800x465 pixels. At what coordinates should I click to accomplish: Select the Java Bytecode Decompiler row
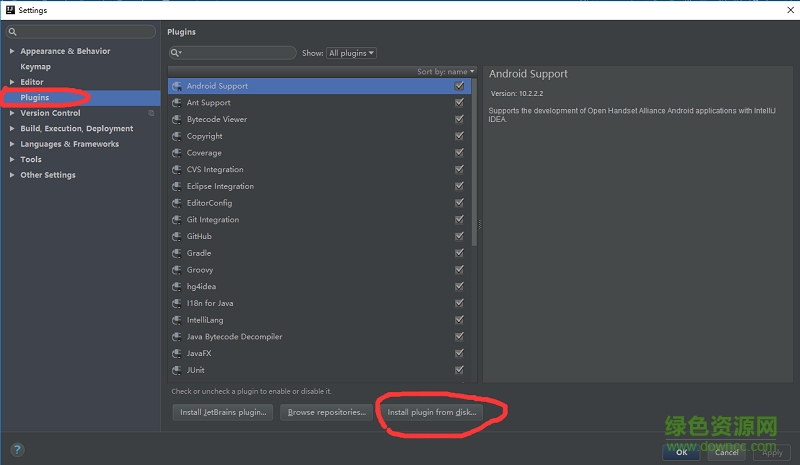319,337
